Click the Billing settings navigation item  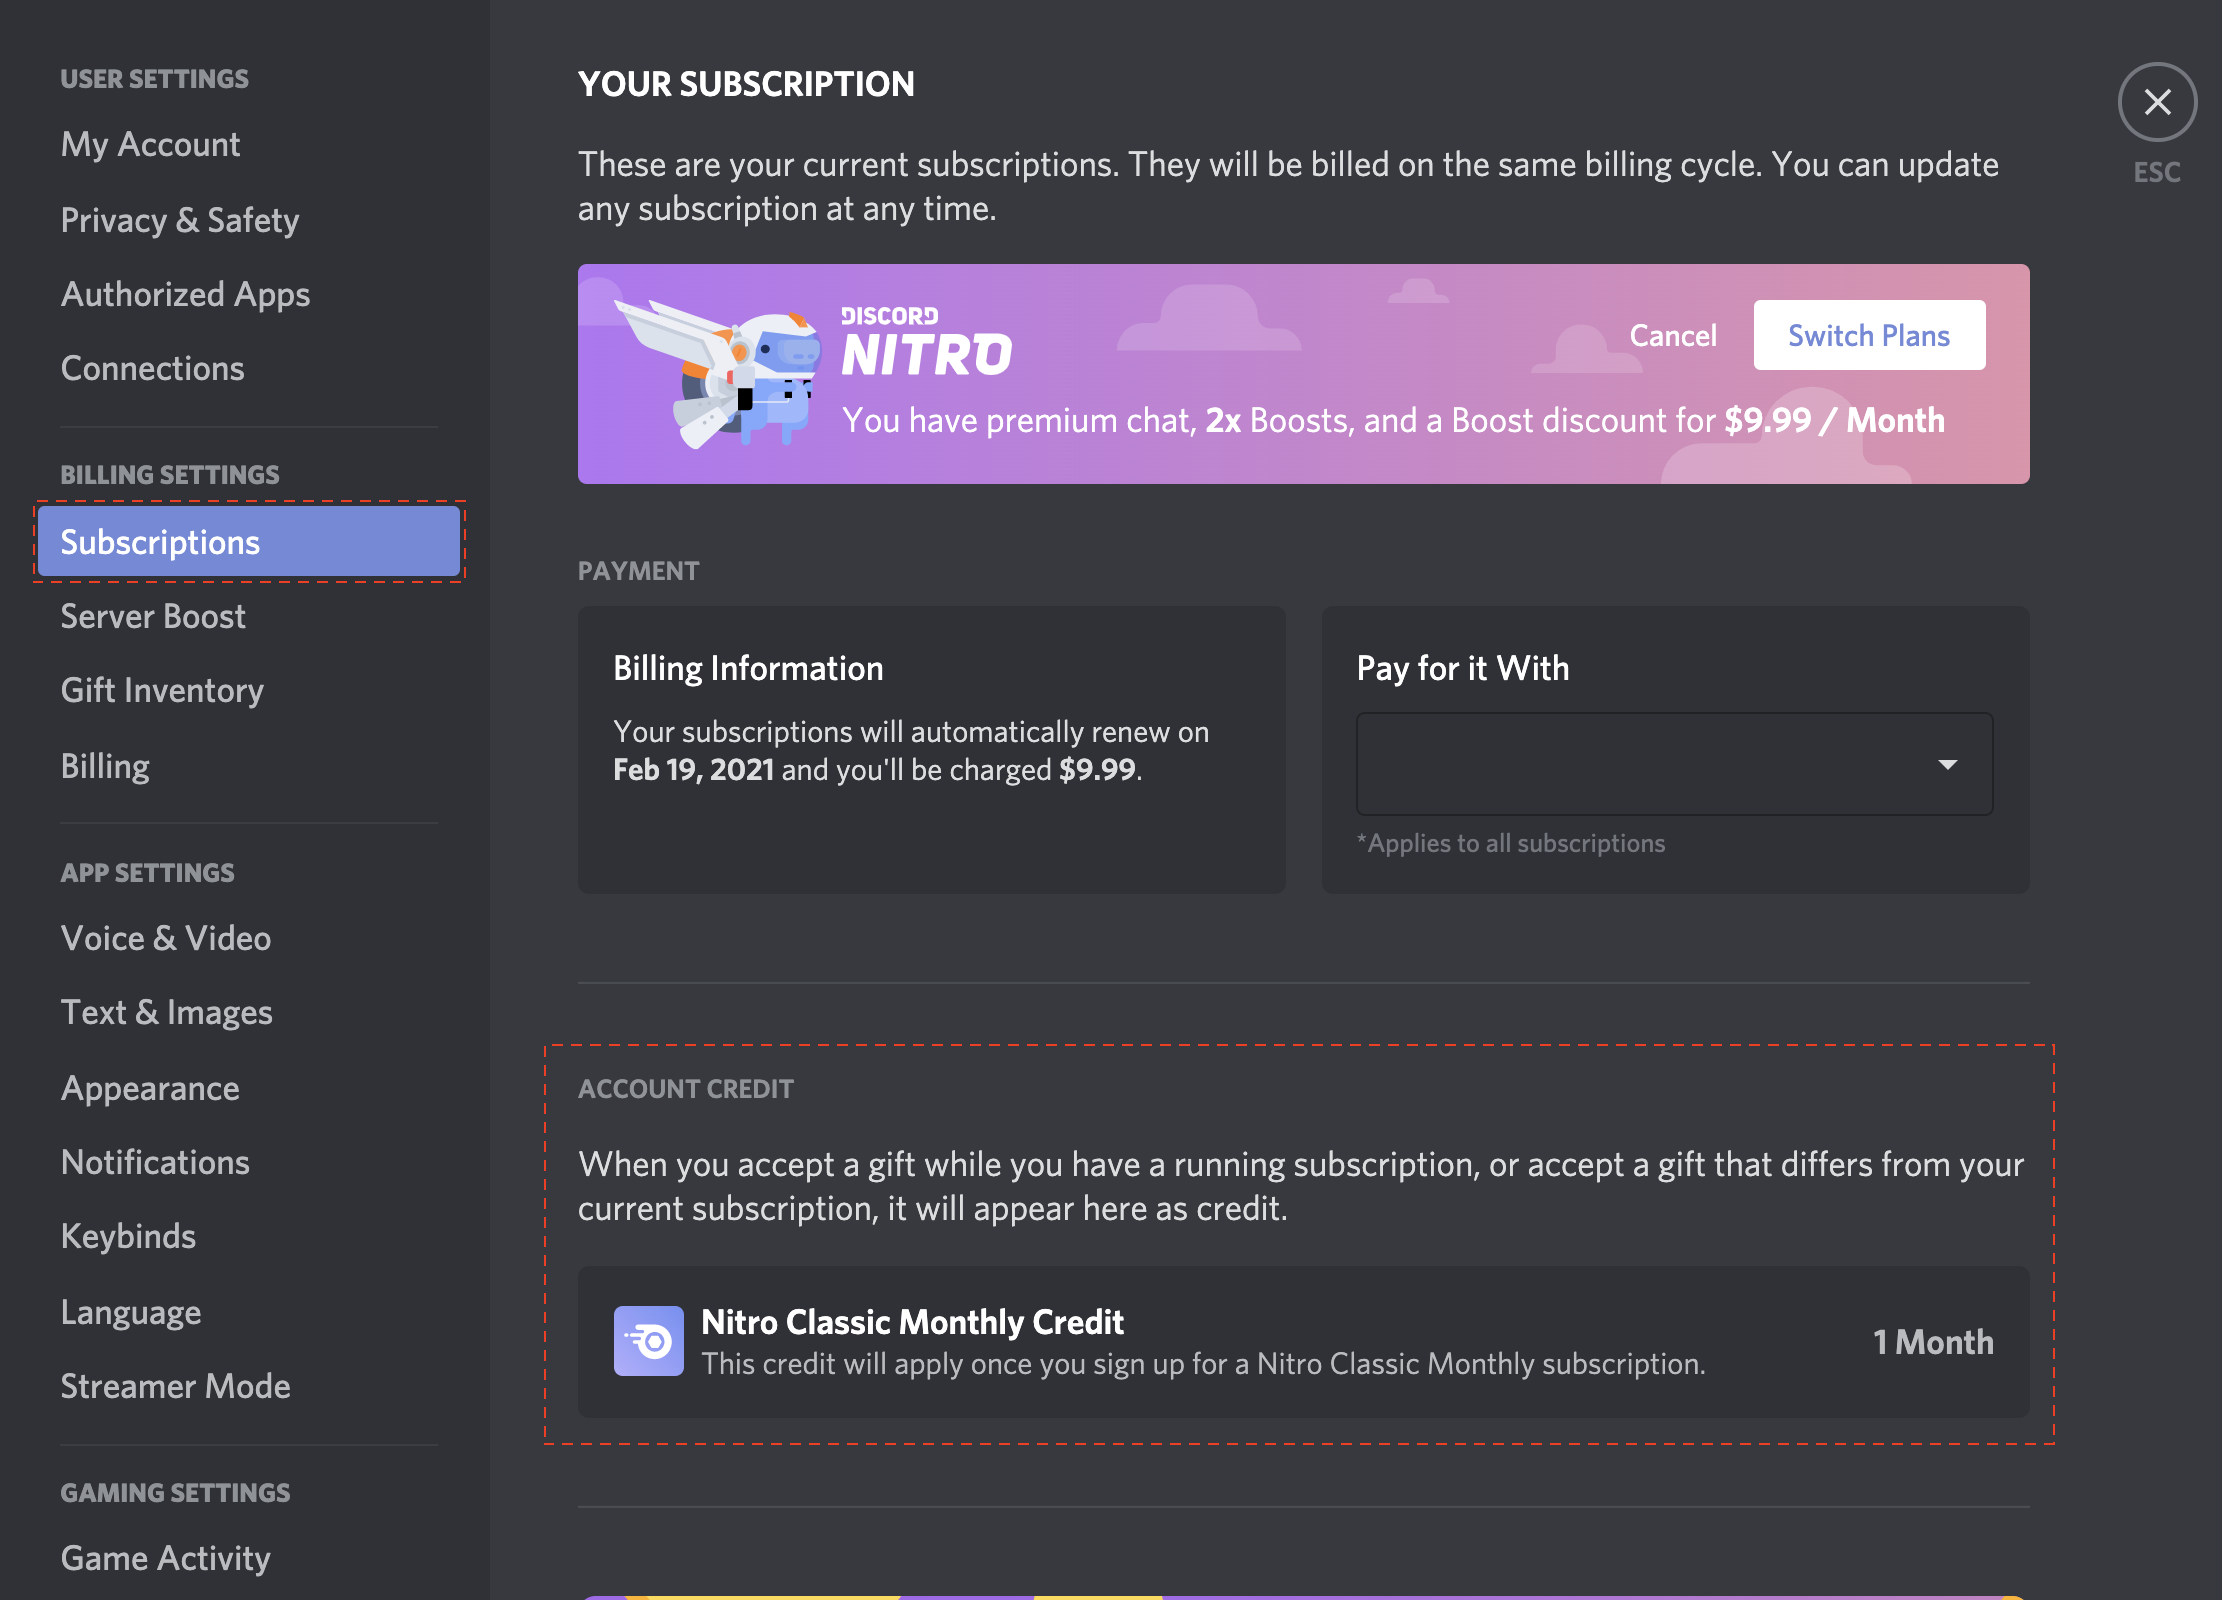tap(105, 763)
